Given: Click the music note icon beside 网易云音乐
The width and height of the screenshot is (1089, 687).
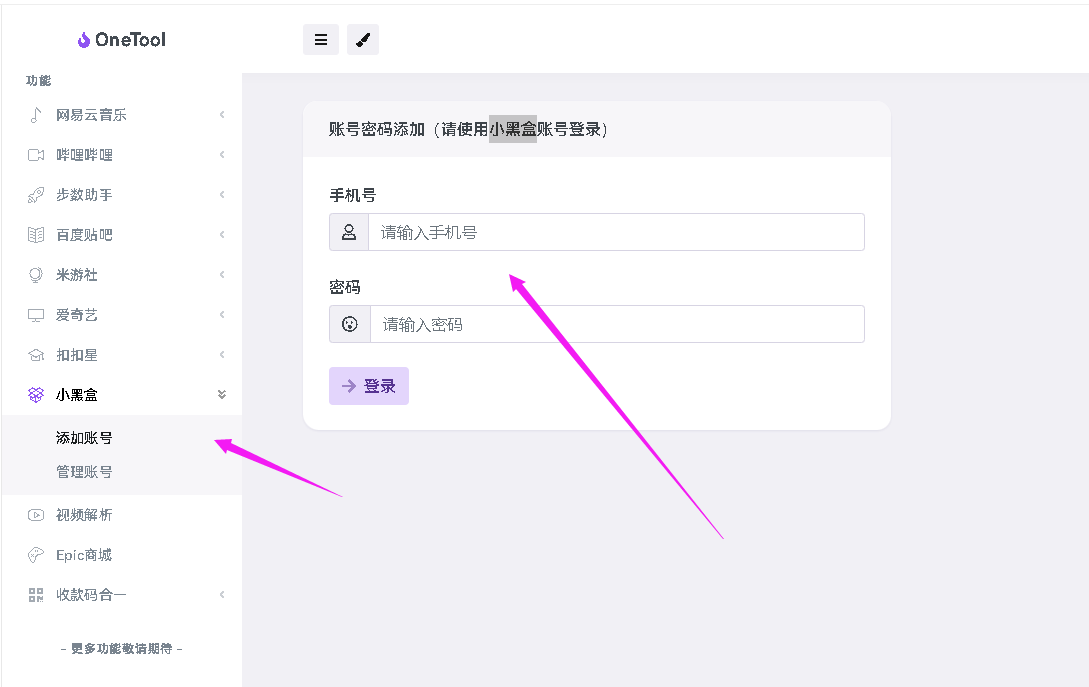Looking at the screenshot, I should tap(35, 115).
